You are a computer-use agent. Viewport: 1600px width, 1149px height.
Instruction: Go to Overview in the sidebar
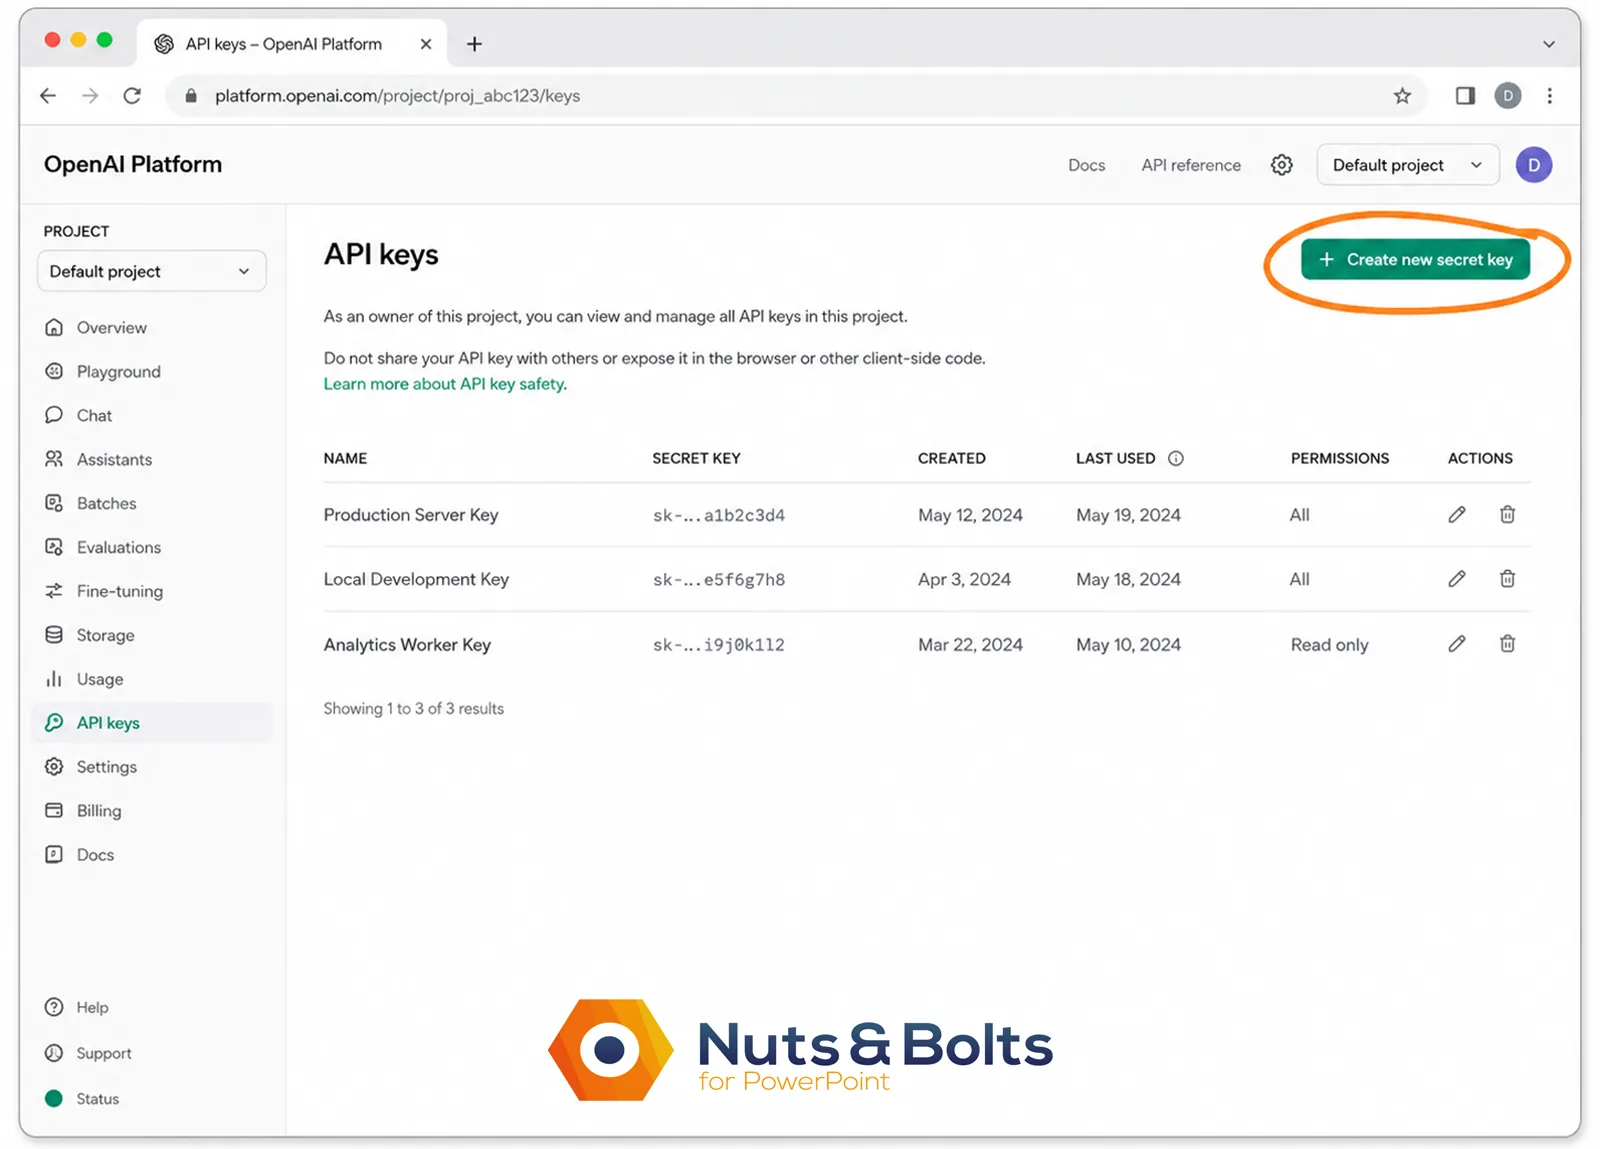[152, 328]
